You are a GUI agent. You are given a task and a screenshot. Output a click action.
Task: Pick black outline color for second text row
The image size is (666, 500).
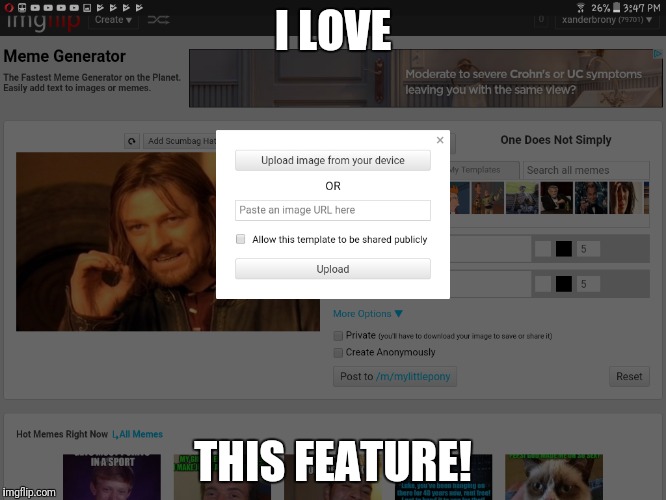pyautogui.click(x=564, y=284)
